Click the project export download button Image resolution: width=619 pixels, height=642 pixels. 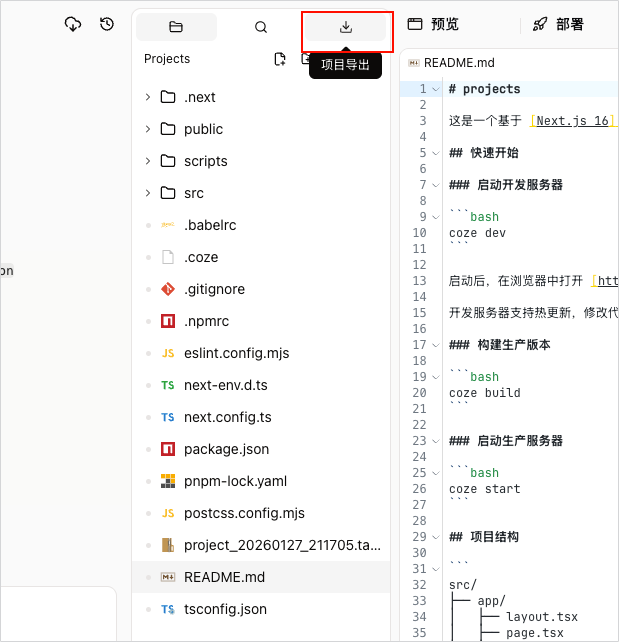346,27
